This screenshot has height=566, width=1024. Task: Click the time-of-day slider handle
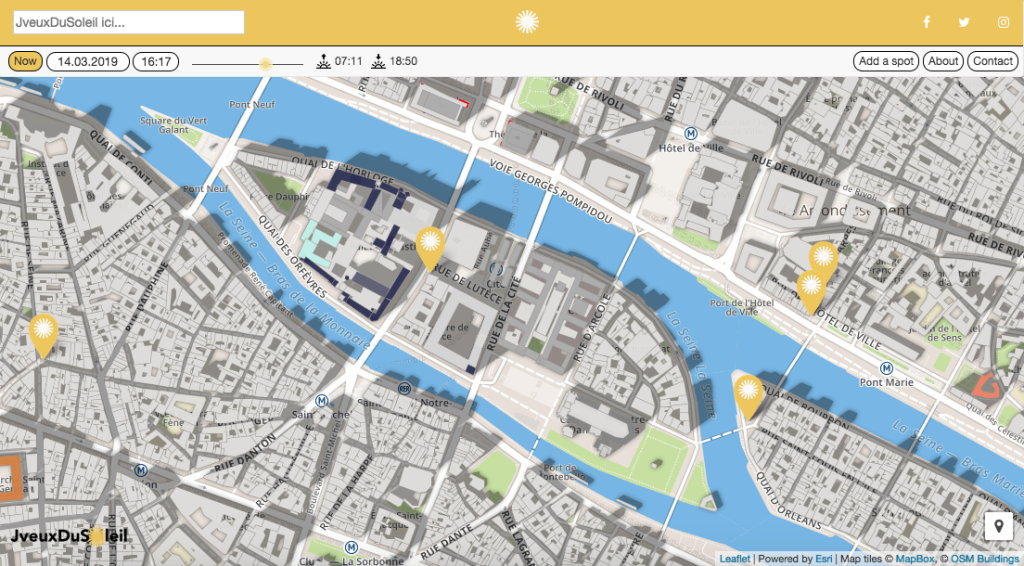point(265,63)
